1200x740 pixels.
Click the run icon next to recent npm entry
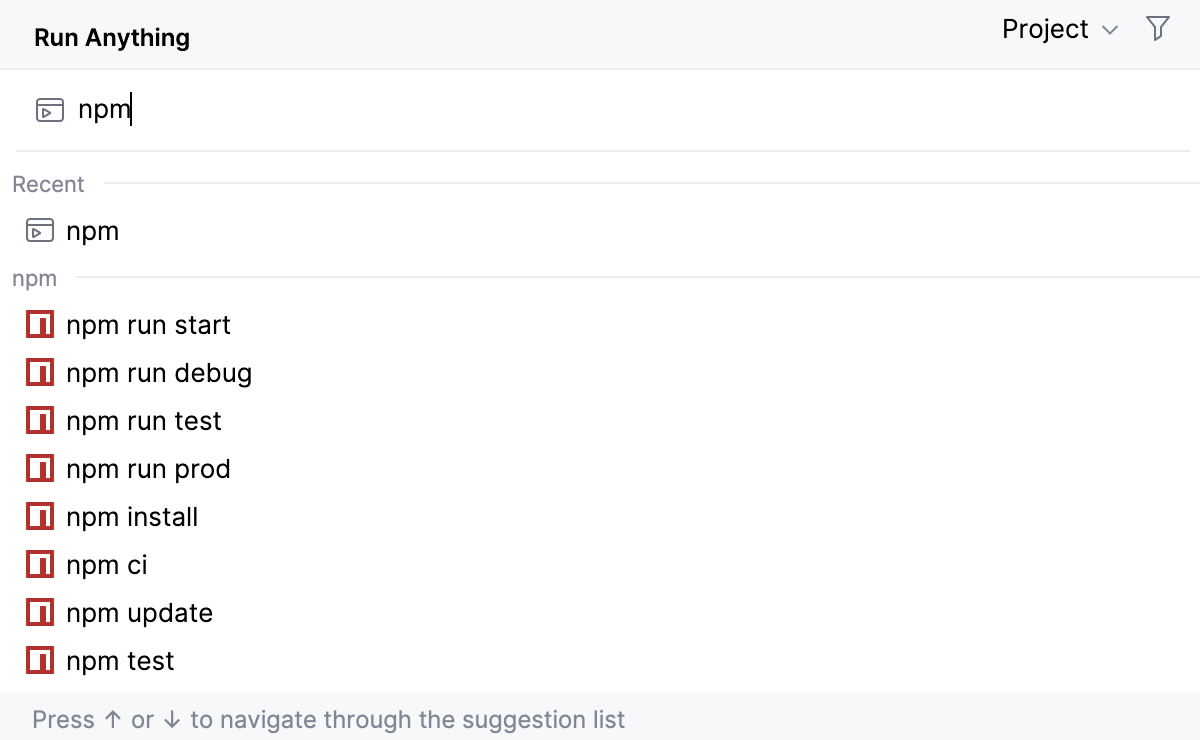click(x=40, y=230)
